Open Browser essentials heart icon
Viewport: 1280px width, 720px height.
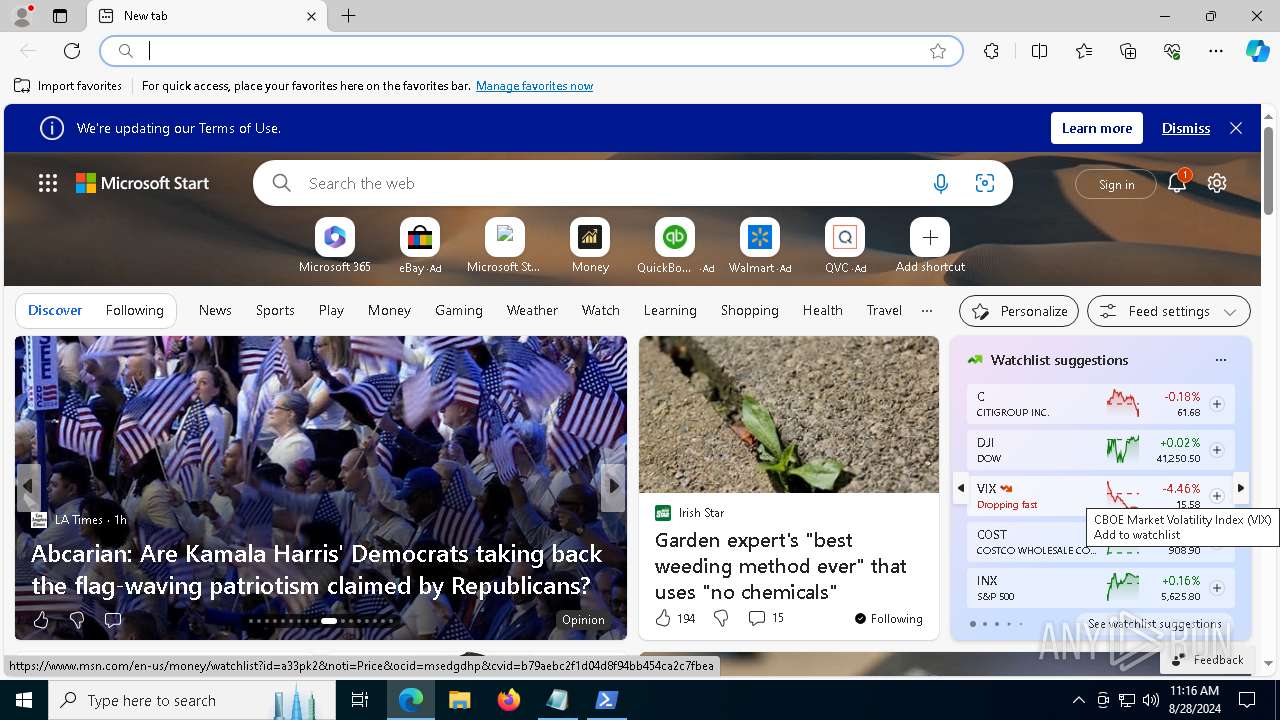(x=1172, y=51)
